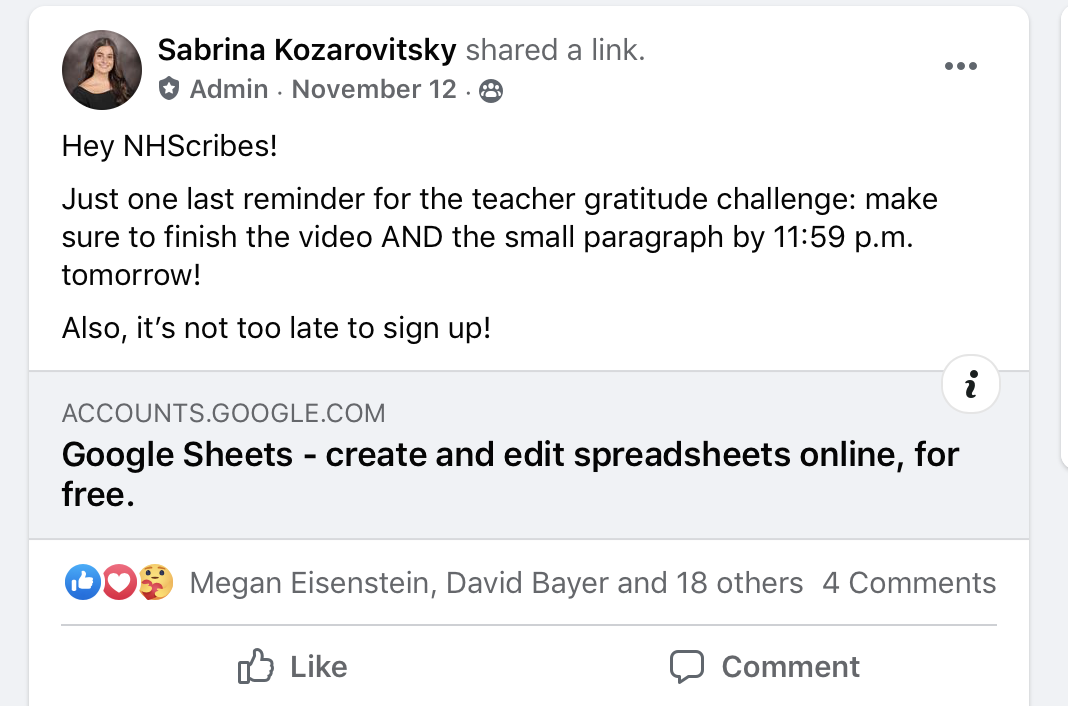Click the "Hey NHScribes!" post text
Viewport: 1068px width, 706px height.
coord(169,147)
